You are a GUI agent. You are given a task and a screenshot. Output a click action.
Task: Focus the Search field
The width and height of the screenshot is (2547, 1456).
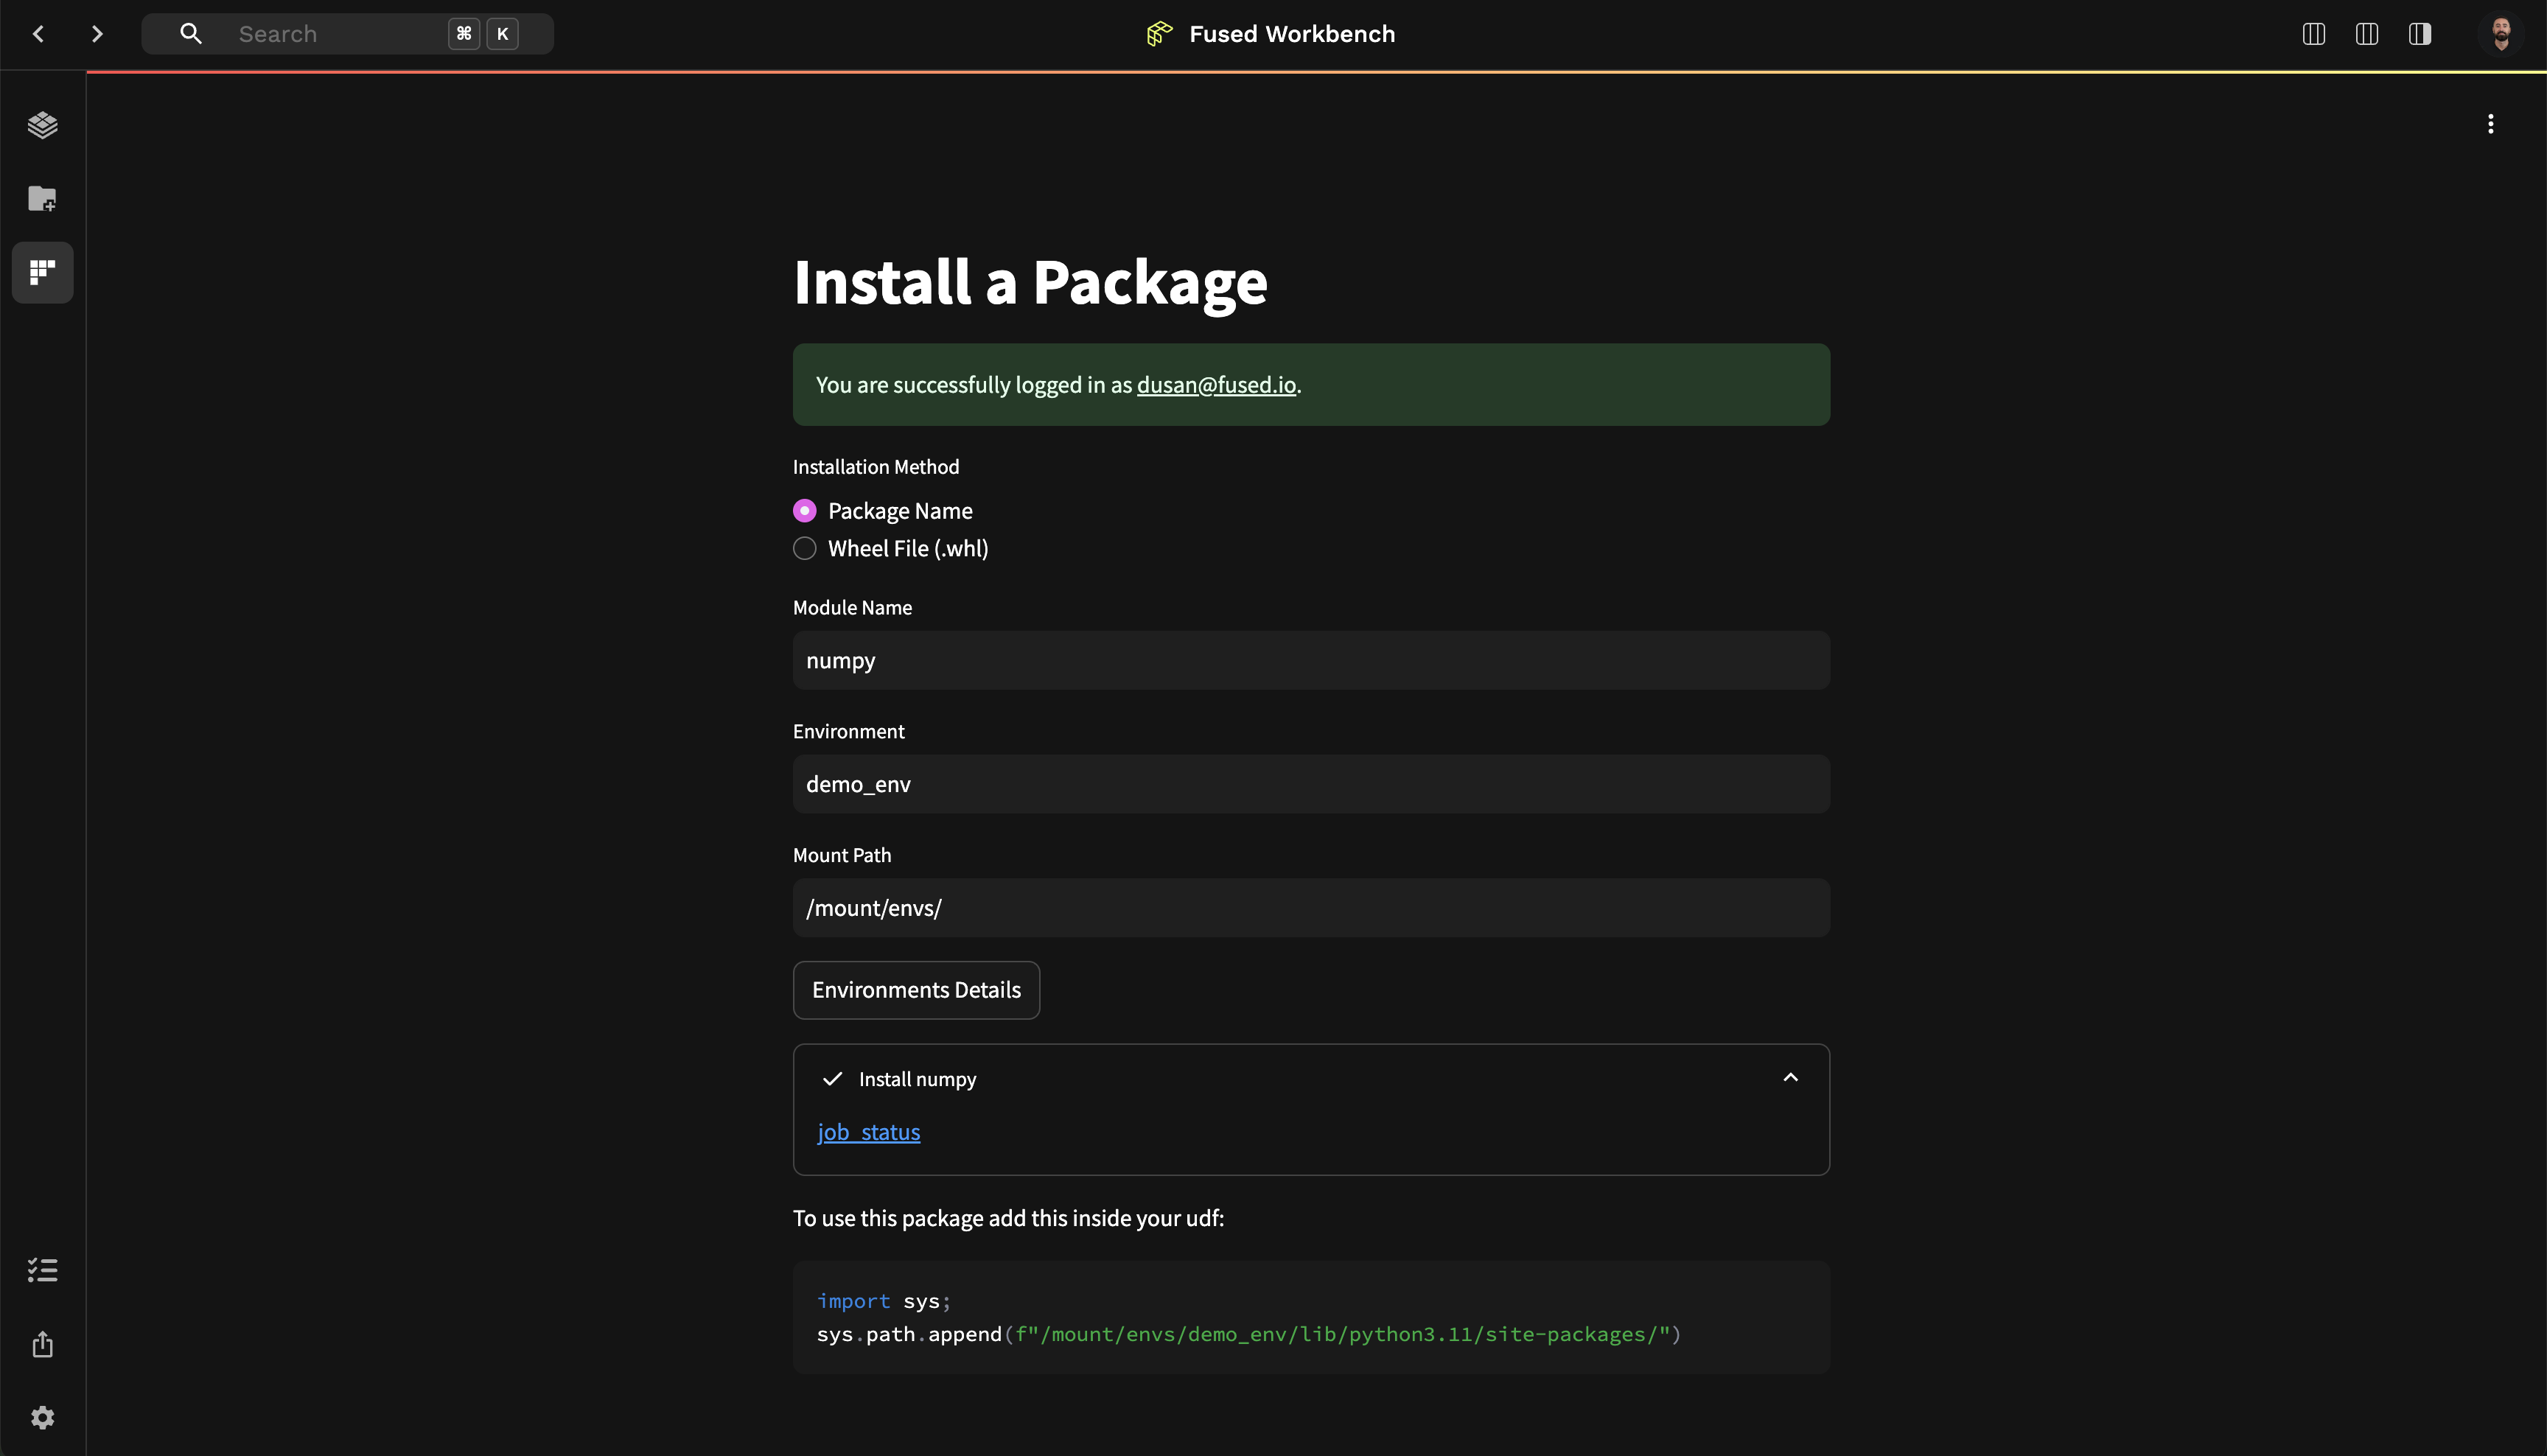347,34
